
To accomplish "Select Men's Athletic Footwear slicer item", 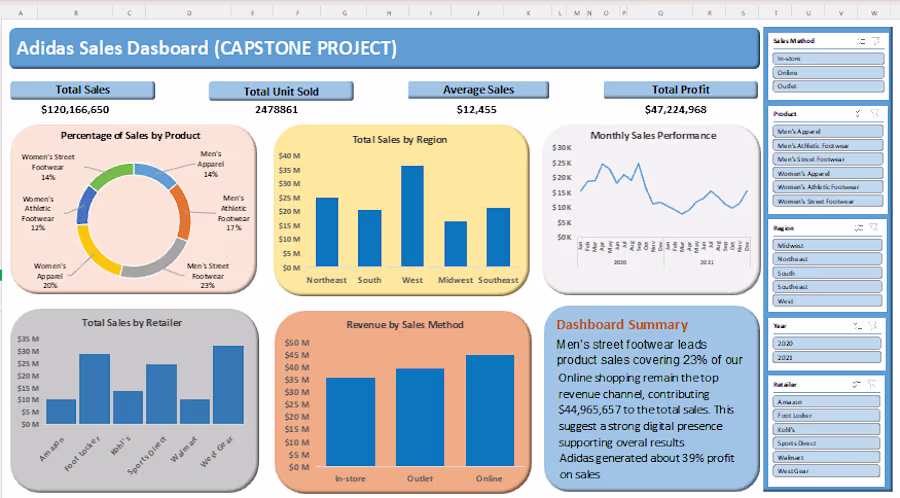I will pyautogui.click(x=828, y=145).
